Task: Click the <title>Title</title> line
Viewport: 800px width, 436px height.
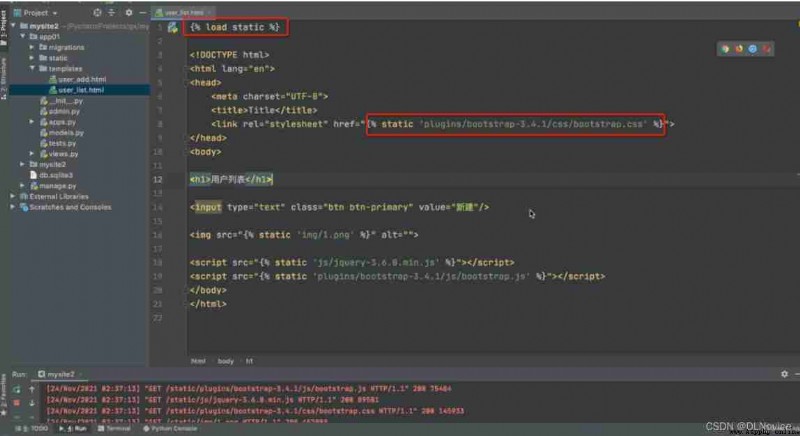Action: [x=264, y=110]
